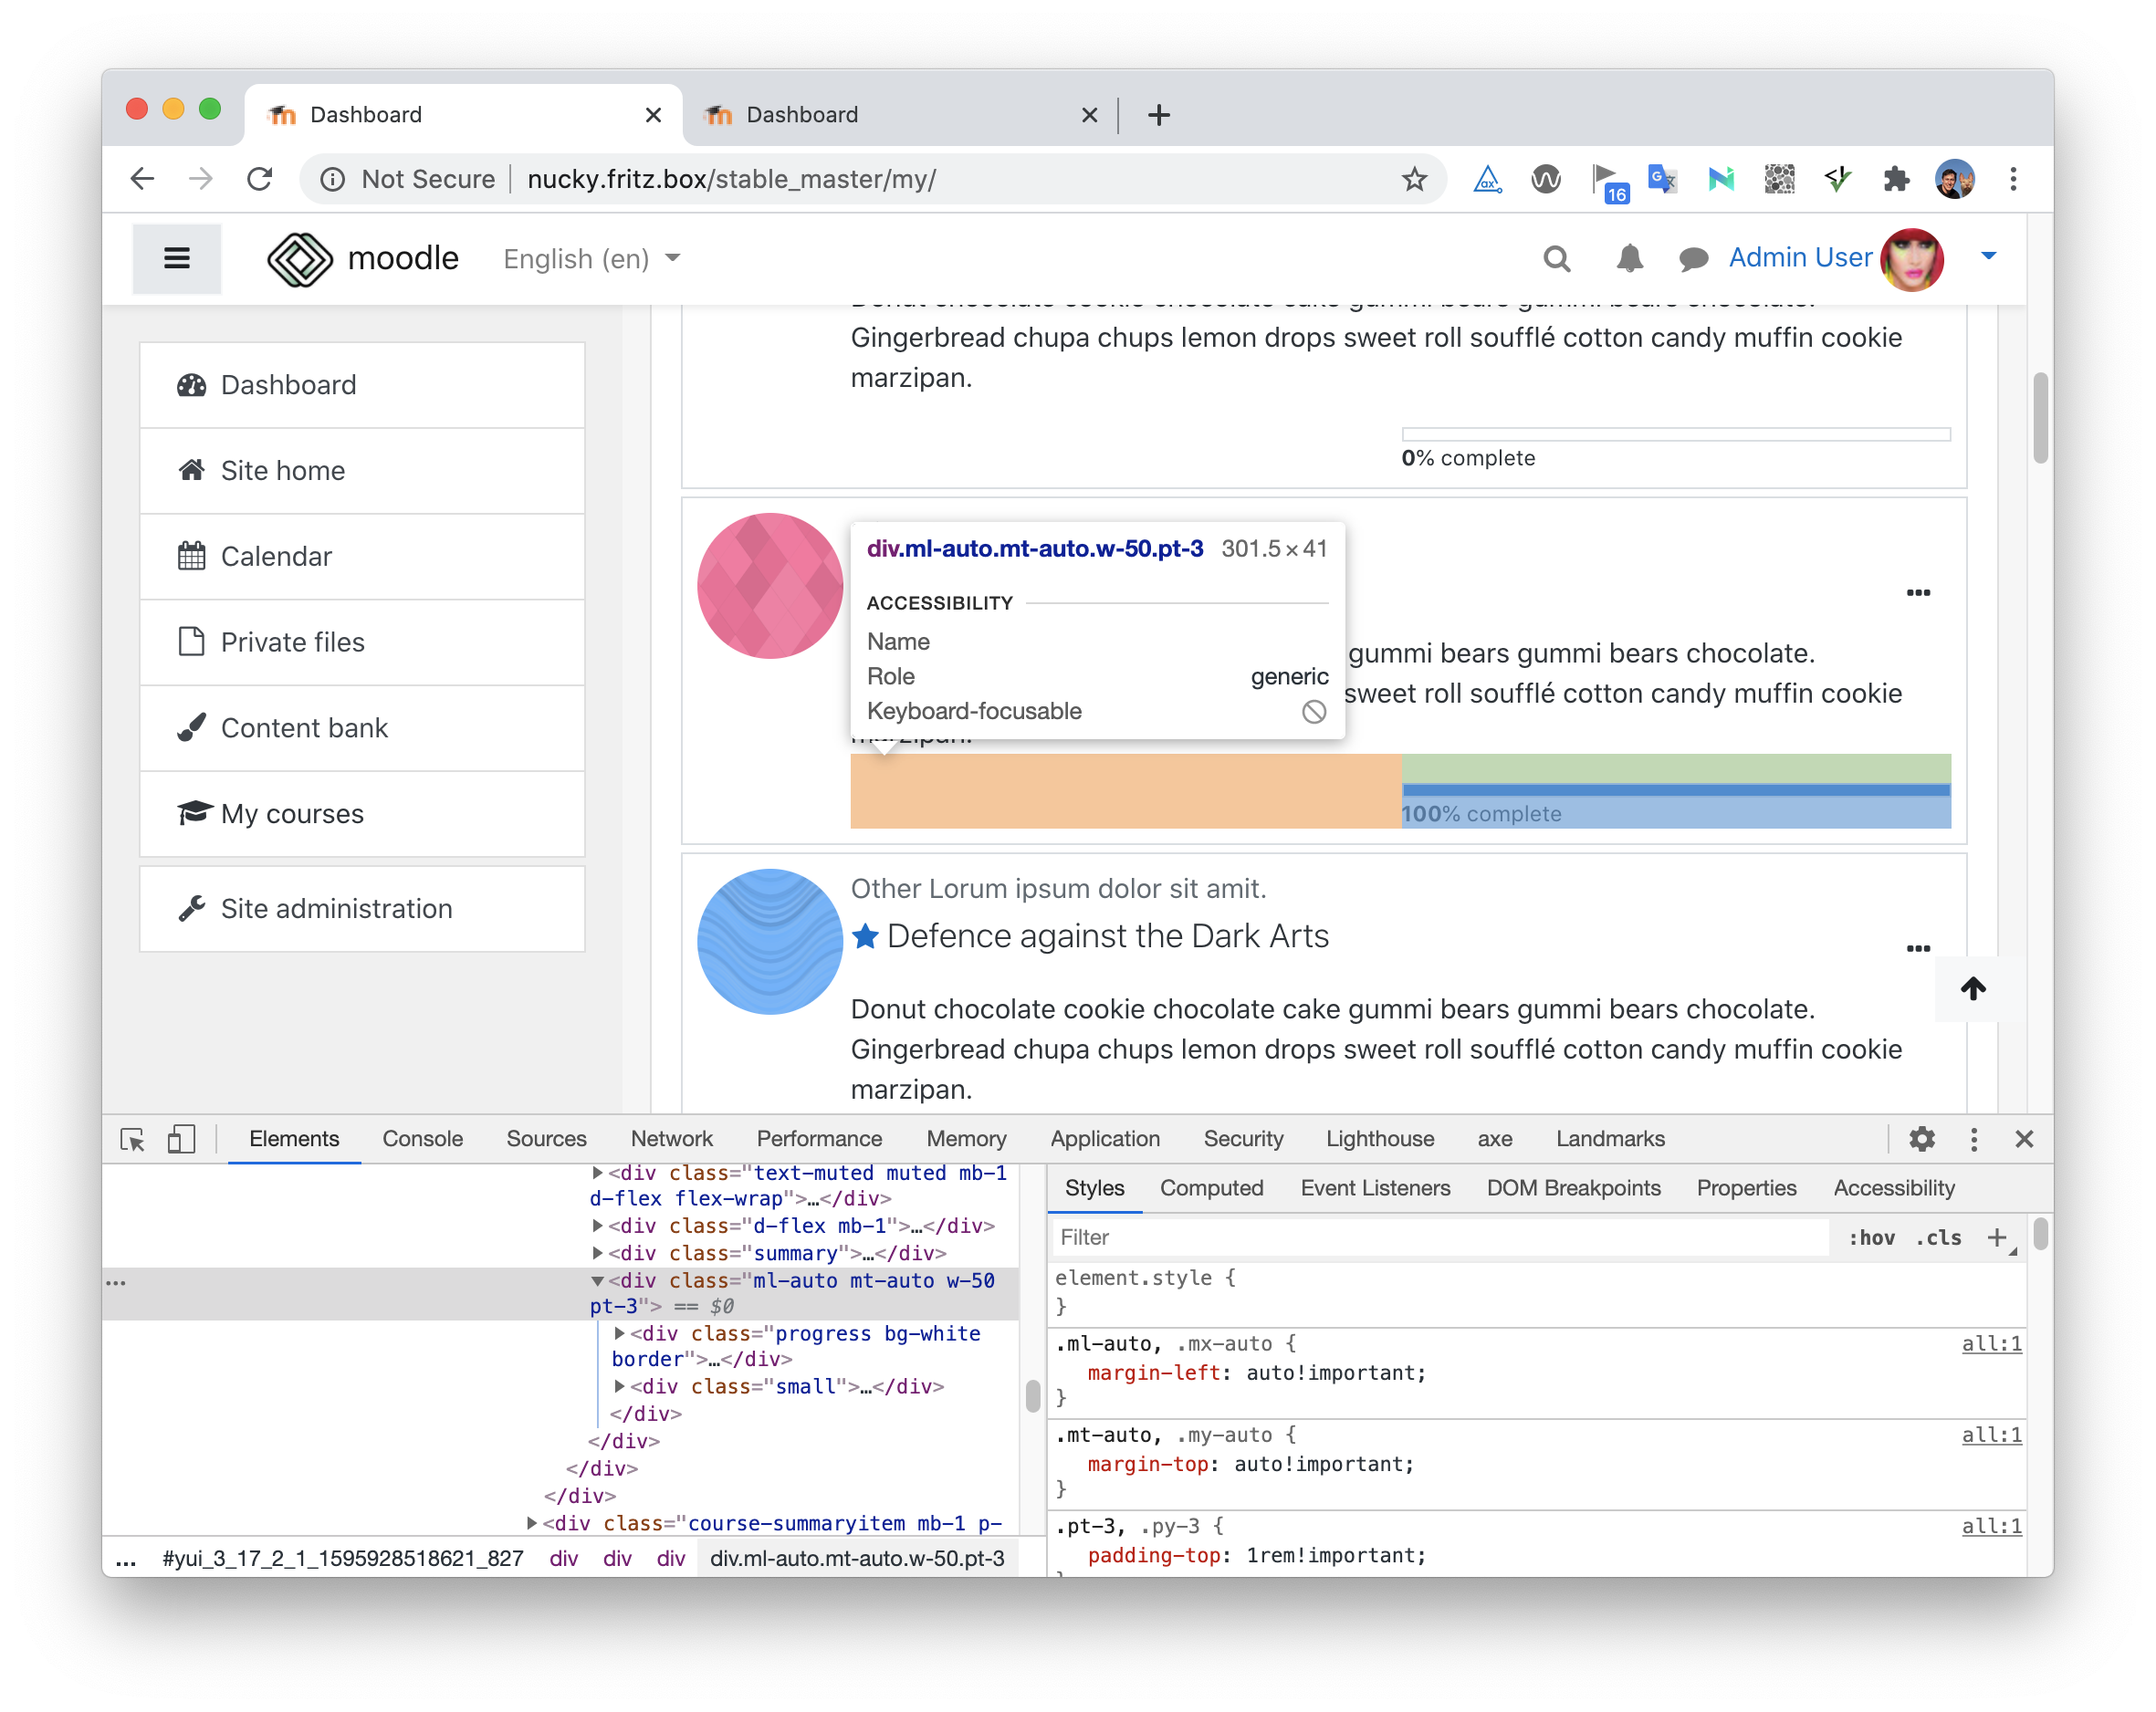Viewport: 2156px width, 1712px height.
Task: Expand the div class summary node
Action: tap(597, 1252)
